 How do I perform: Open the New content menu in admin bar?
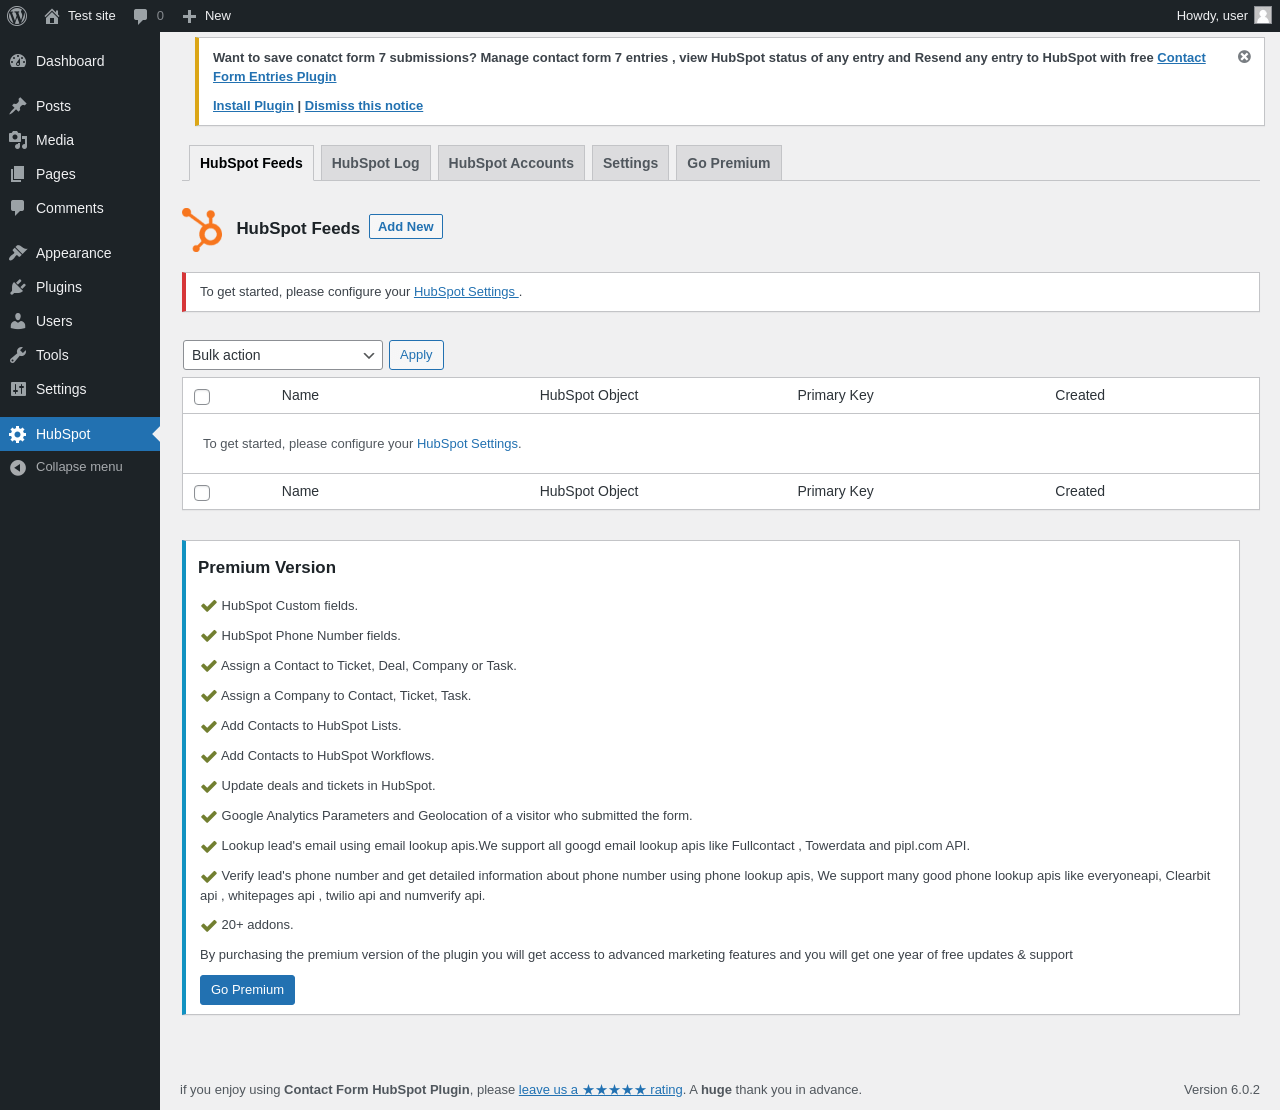coord(207,16)
